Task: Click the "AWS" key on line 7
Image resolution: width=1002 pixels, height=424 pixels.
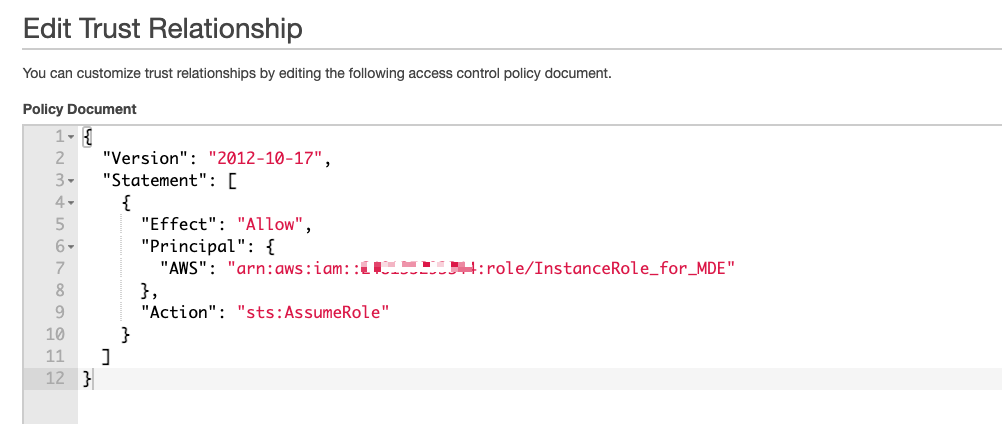Action: coord(184,268)
